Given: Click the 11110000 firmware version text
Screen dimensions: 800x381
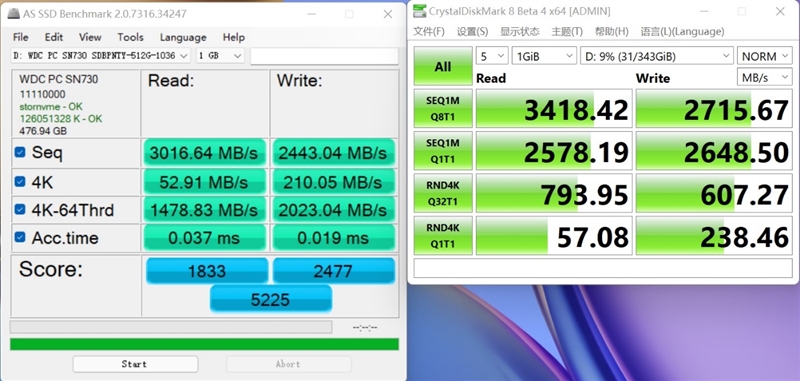Looking at the screenshot, I should pyautogui.click(x=42, y=94).
